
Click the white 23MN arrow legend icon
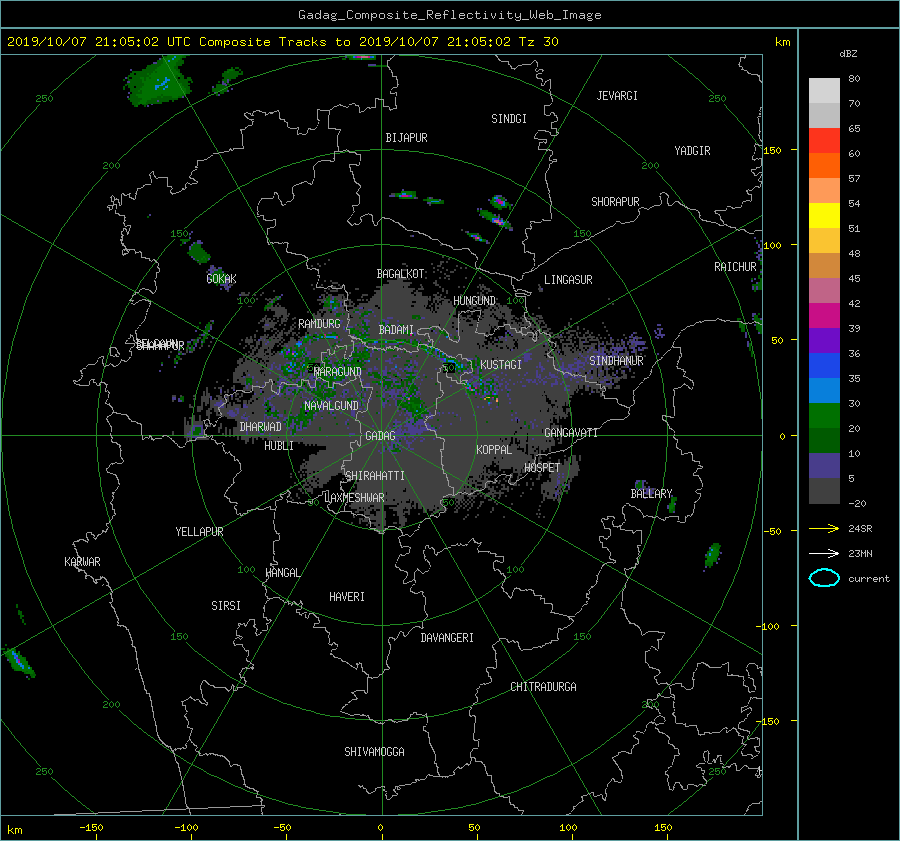(x=824, y=553)
